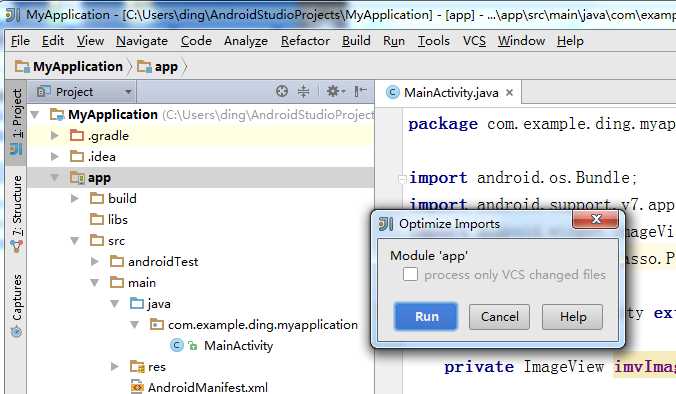676x394 pixels.
Task: Click the MyApplication breadcrumb folder icon
Action: [22, 66]
